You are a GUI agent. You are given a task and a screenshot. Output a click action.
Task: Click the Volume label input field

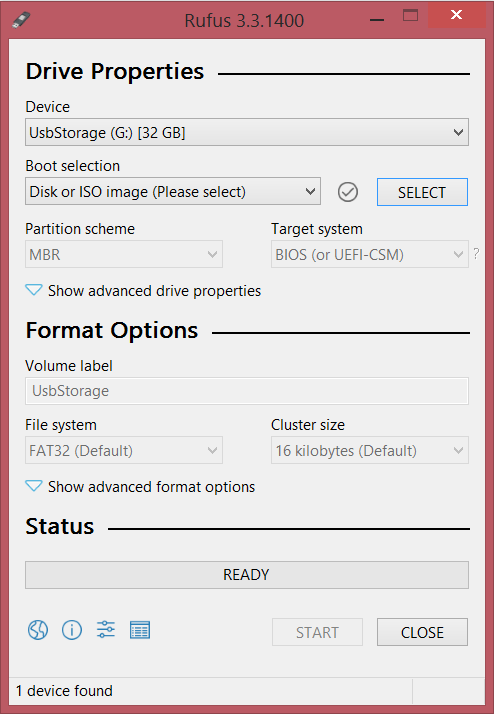[247, 391]
